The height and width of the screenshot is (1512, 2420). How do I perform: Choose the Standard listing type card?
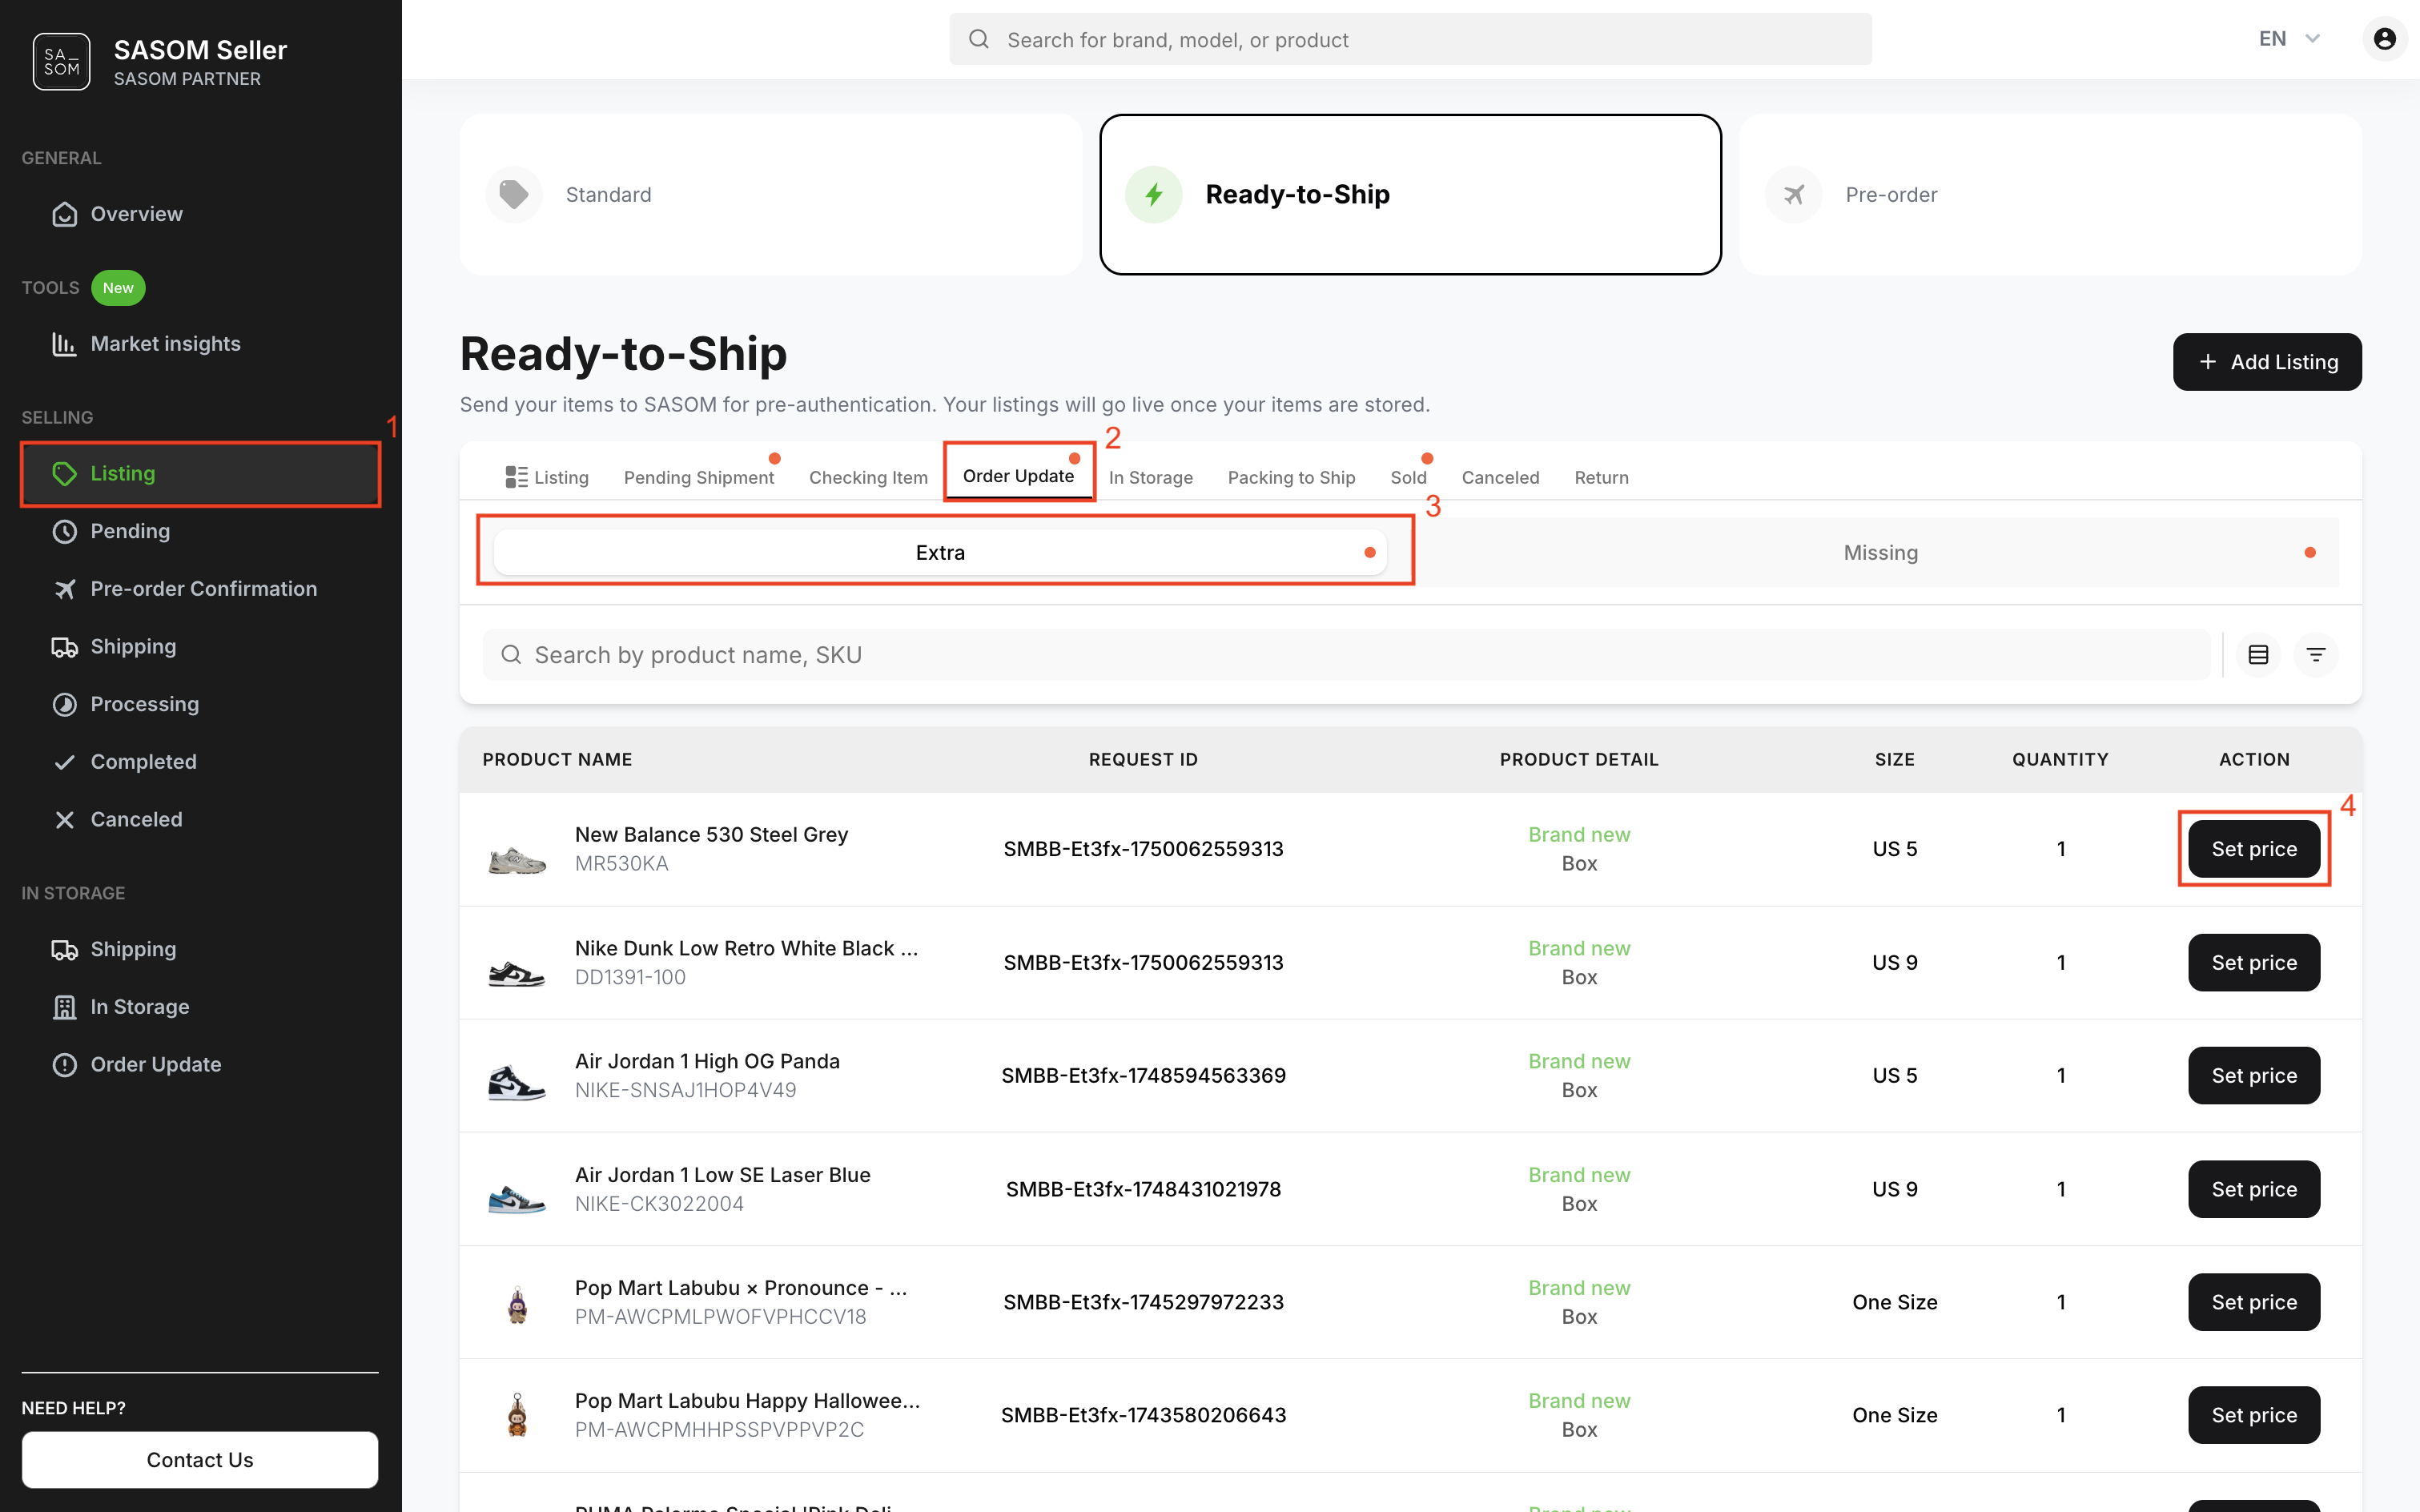point(770,194)
